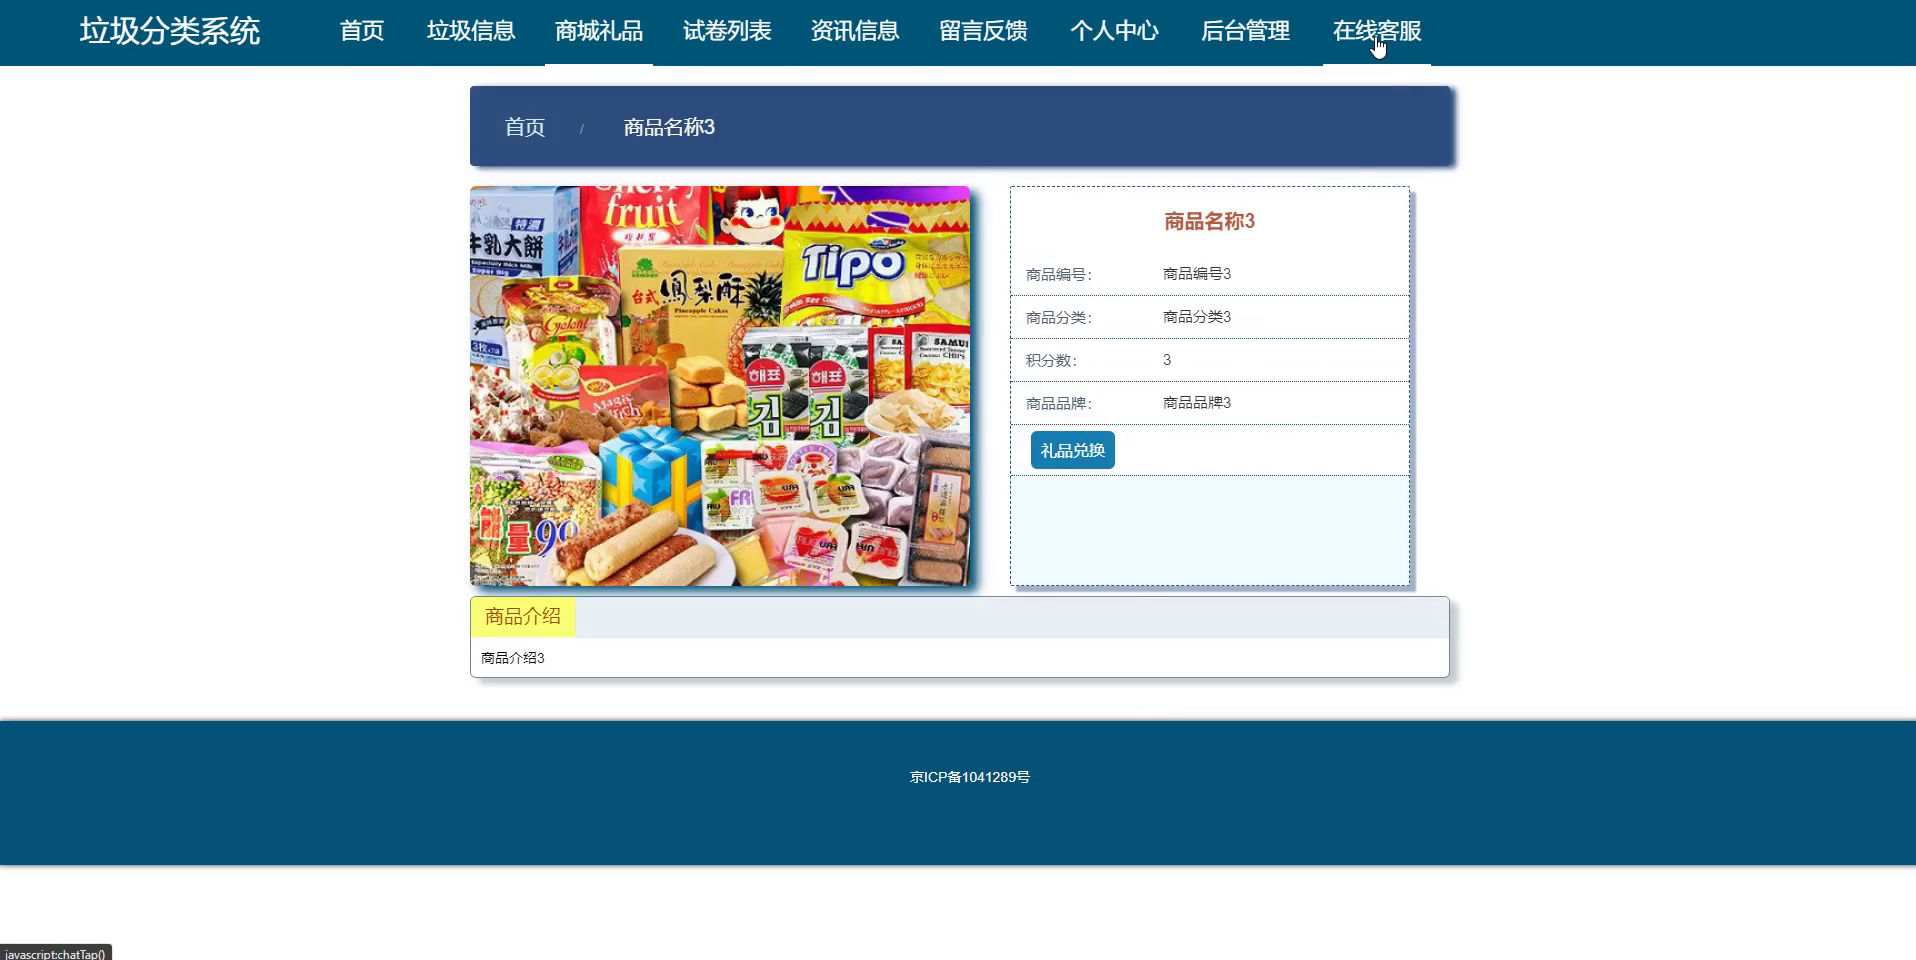Click the 商品分类3 value
Image resolution: width=1916 pixels, height=960 pixels.
coord(1197,316)
